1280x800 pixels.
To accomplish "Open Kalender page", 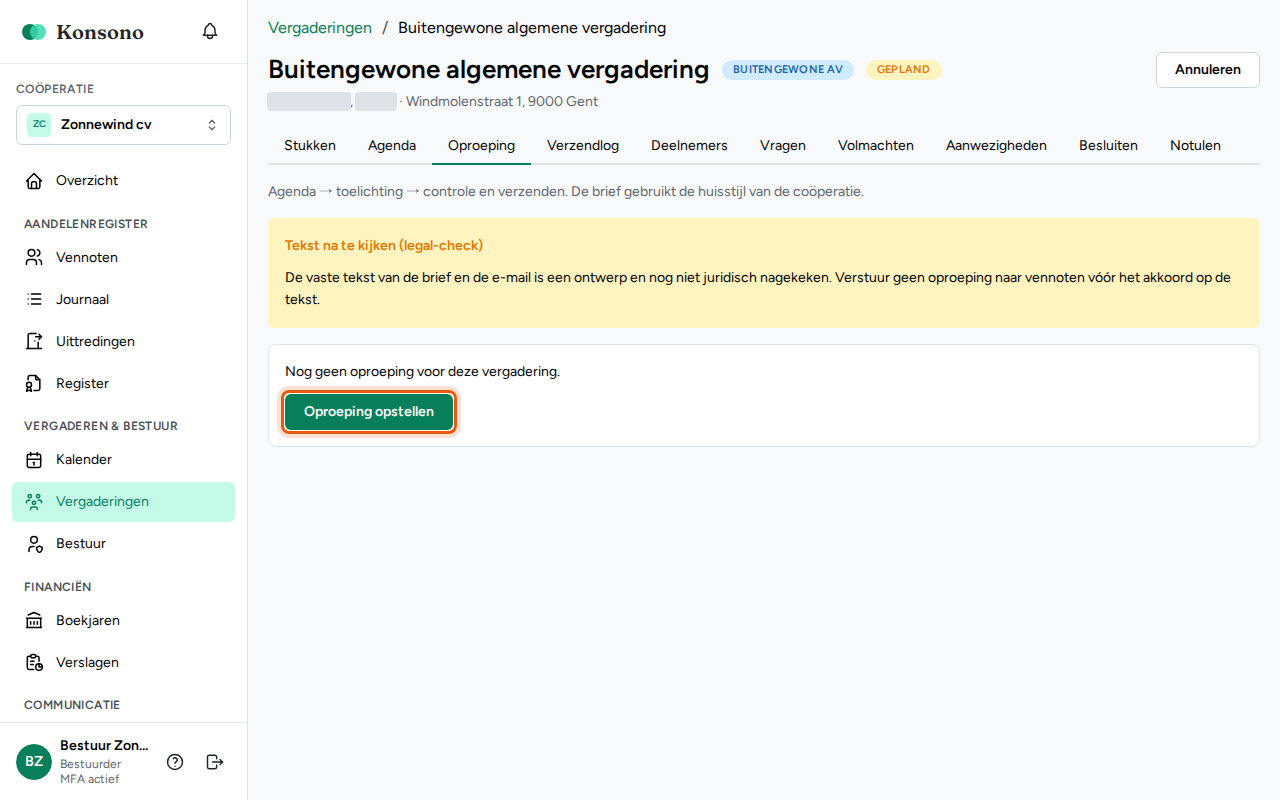I will tap(123, 460).
